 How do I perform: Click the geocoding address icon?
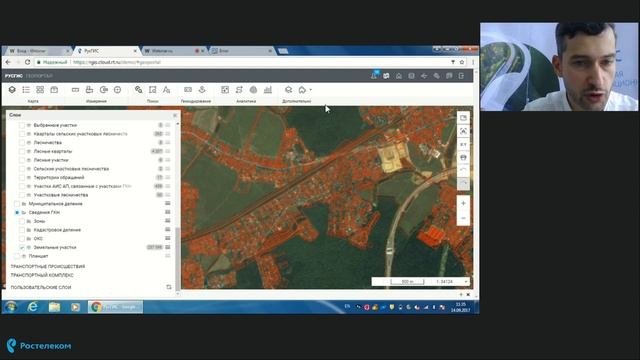tap(188, 90)
